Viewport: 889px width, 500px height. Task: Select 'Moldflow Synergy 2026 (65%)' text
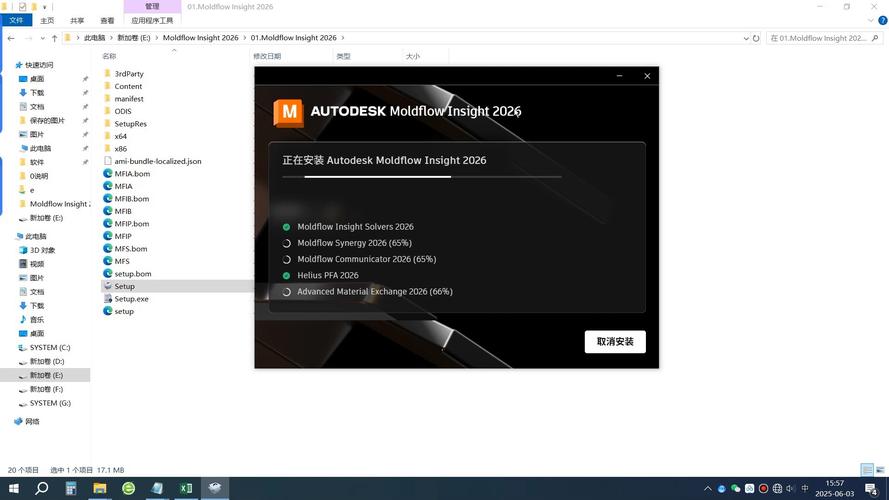click(x=354, y=243)
